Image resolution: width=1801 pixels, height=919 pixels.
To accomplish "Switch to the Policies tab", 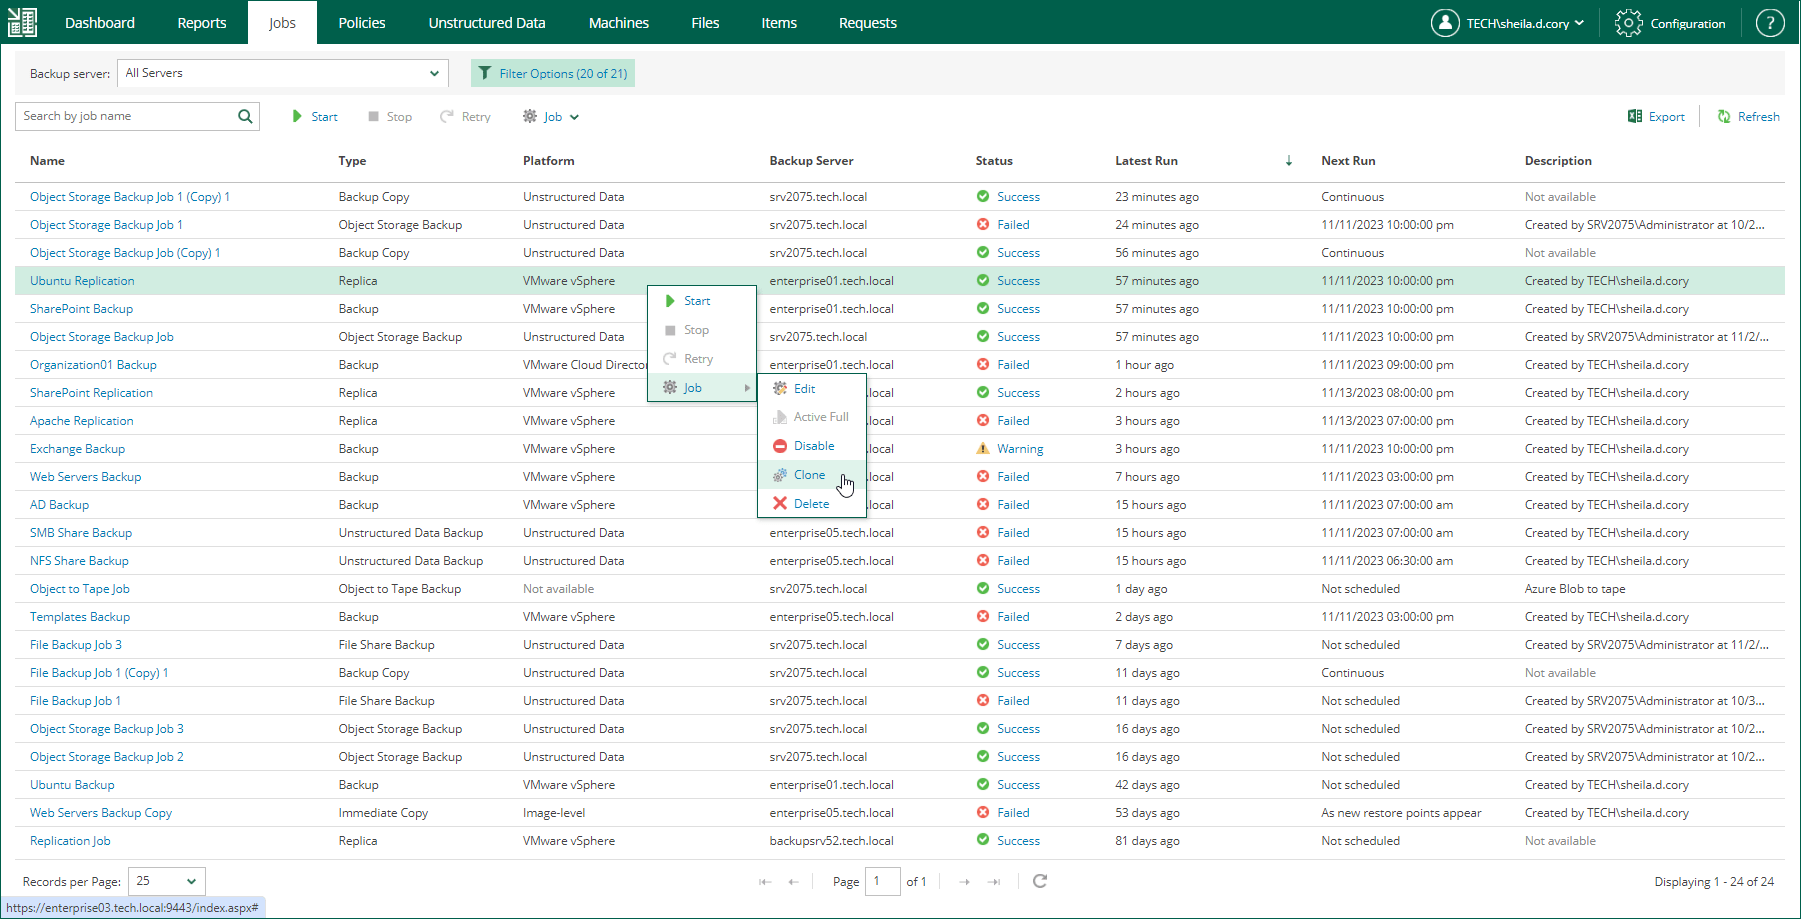I will pos(361,22).
